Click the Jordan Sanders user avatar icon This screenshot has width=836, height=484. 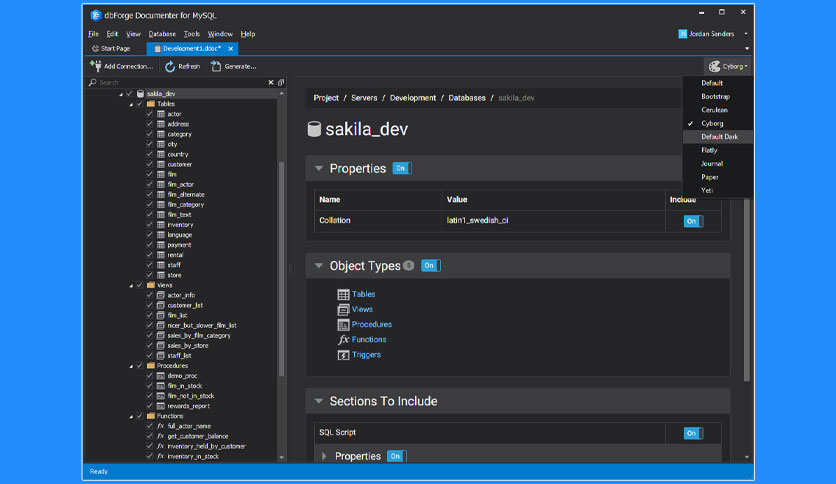[682, 34]
